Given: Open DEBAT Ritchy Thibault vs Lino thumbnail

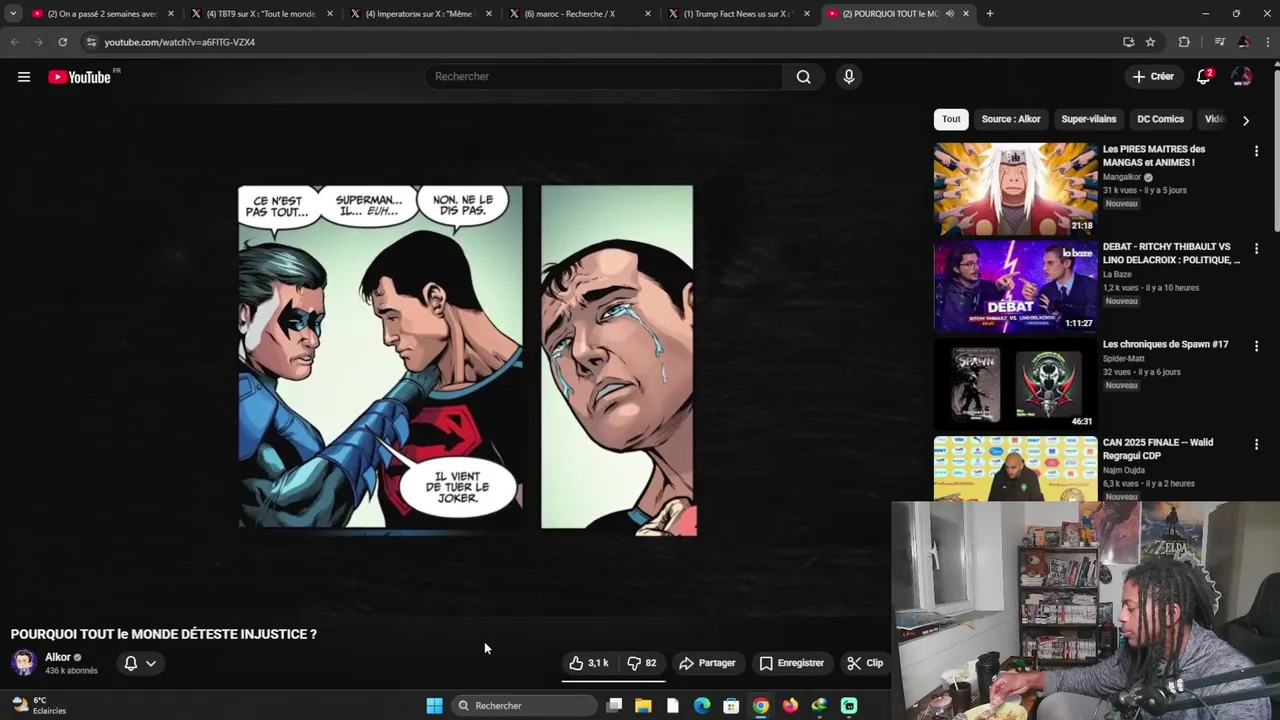Looking at the screenshot, I should click(1015, 287).
